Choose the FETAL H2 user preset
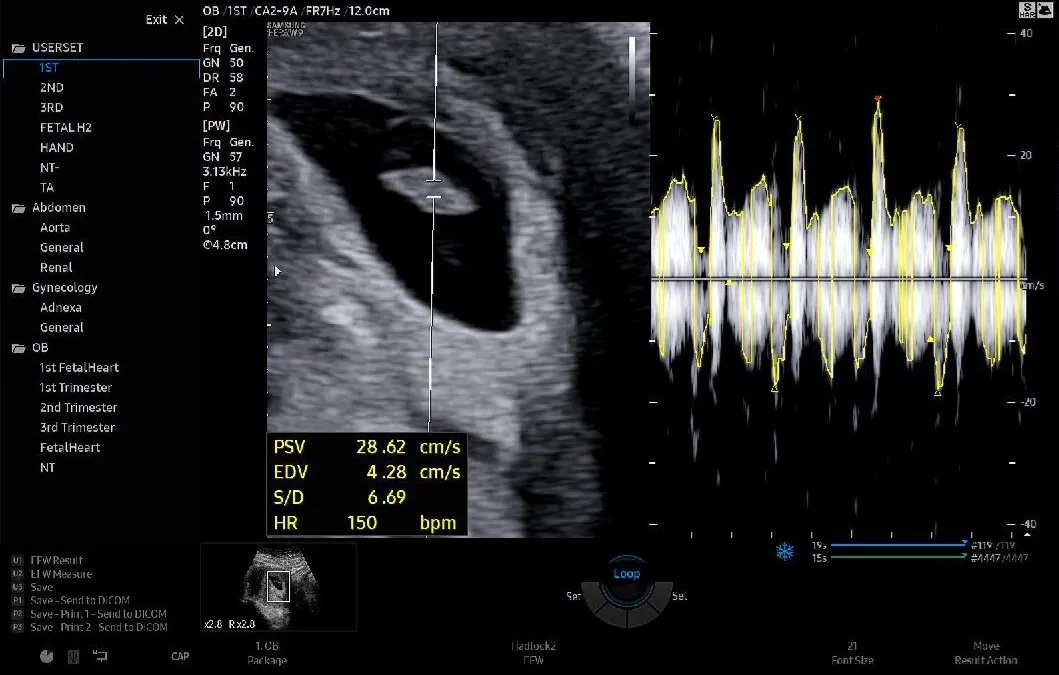Image resolution: width=1059 pixels, height=675 pixels. (66, 128)
